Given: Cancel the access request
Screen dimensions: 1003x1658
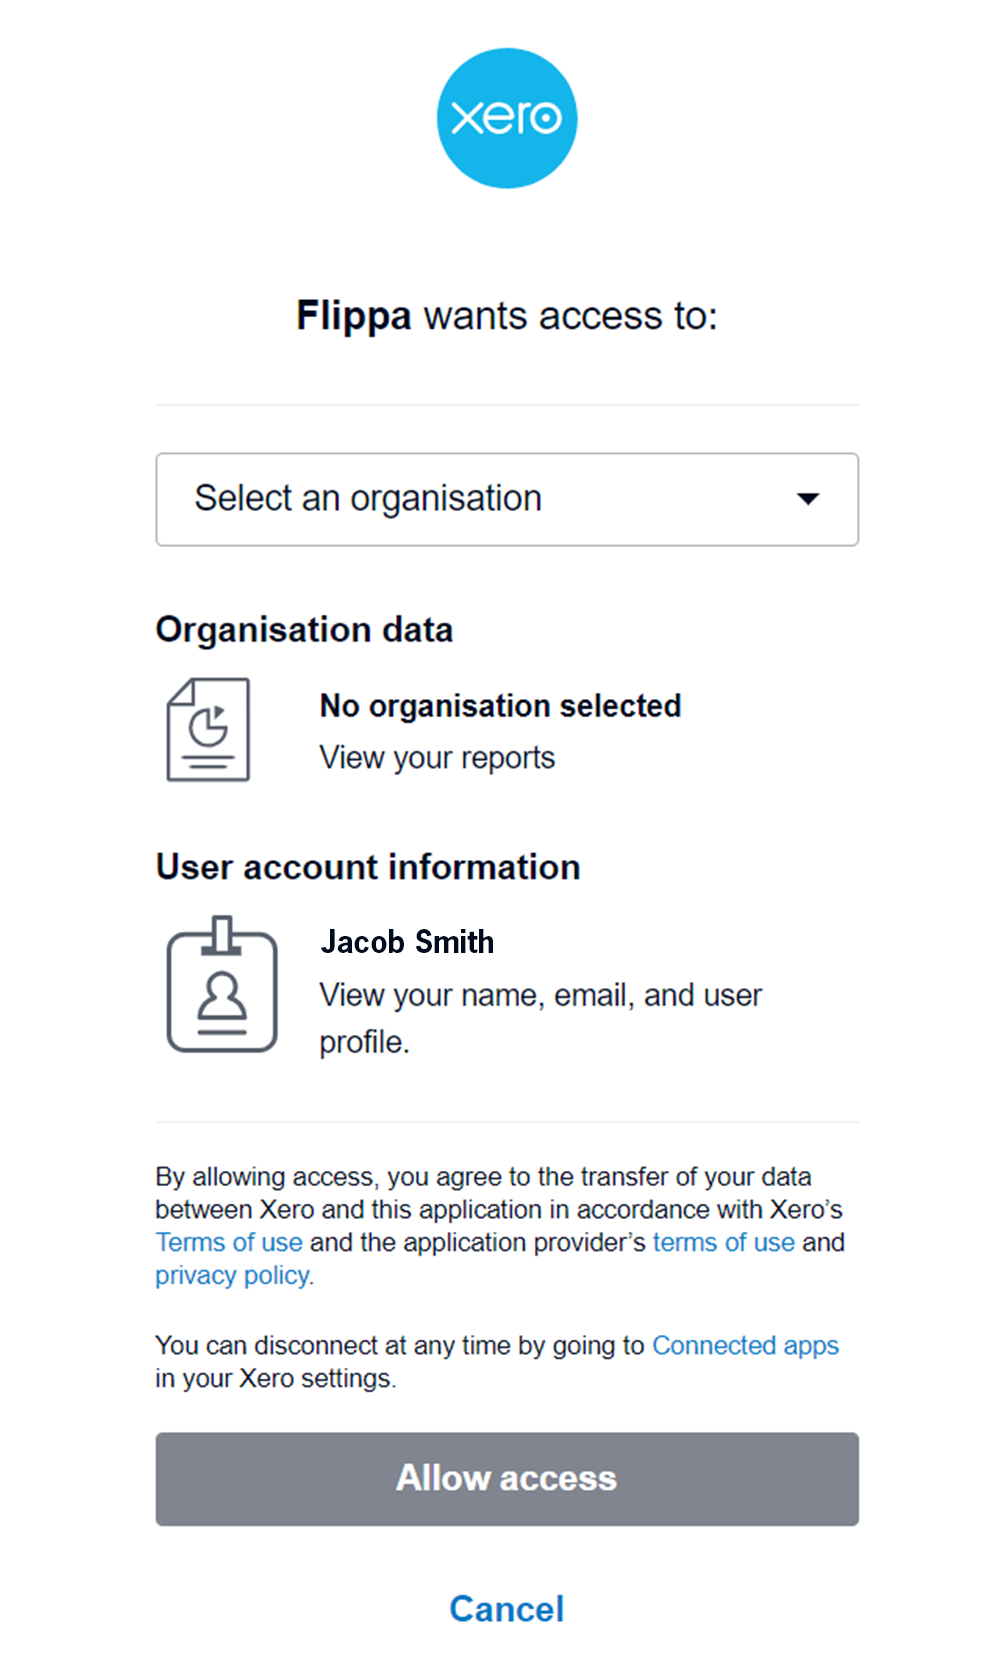Looking at the screenshot, I should 507,1608.
